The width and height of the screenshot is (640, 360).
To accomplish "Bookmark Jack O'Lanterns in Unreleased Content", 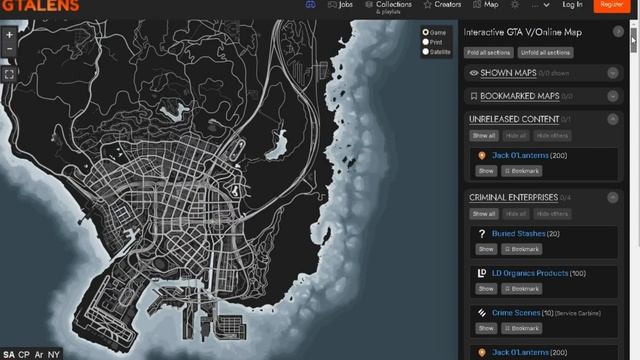I will pos(522,171).
